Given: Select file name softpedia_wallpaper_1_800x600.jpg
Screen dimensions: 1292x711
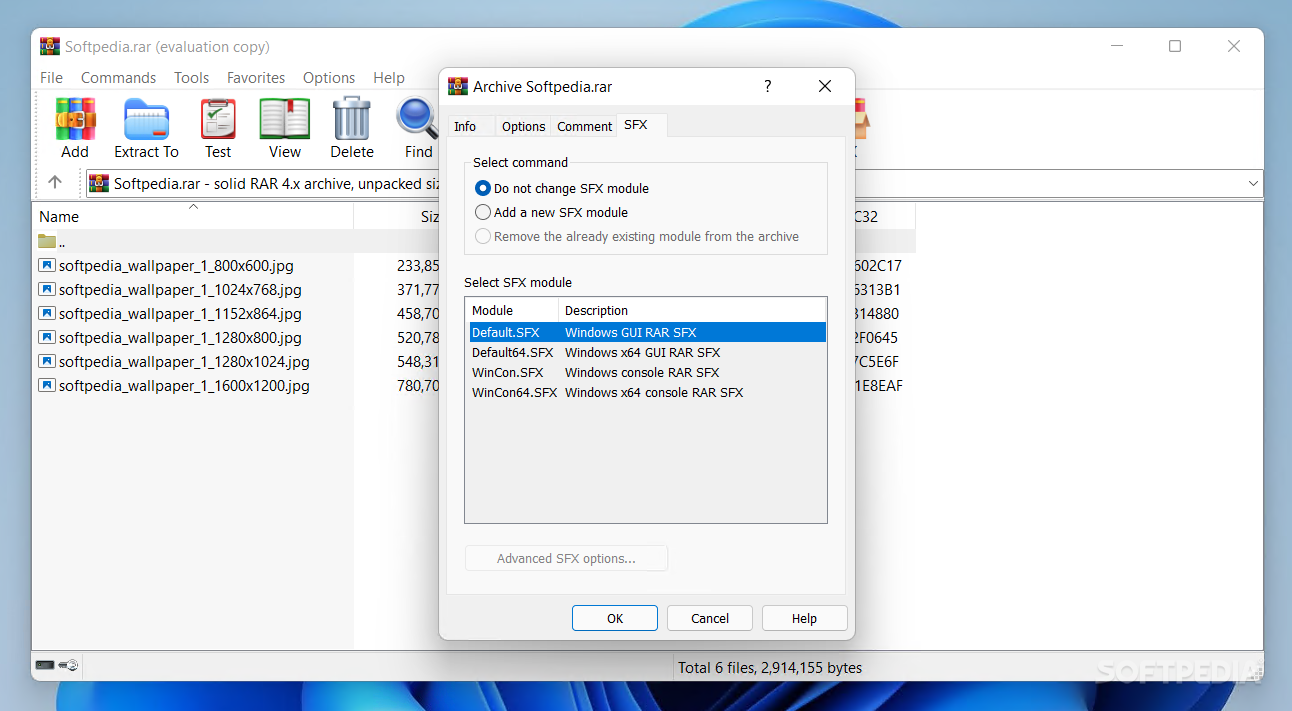Looking at the screenshot, I should coord(176,265).
